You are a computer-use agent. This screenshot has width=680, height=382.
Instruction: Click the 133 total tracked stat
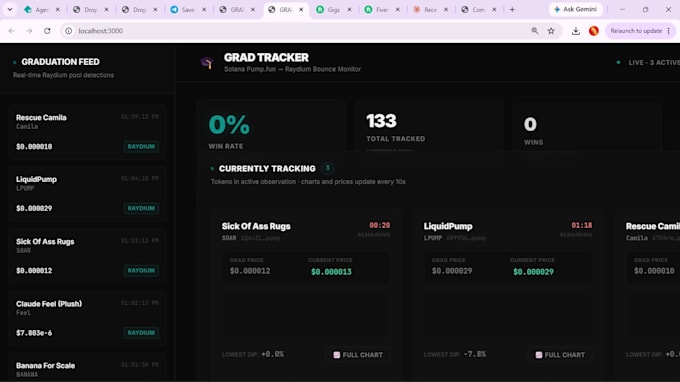(x=381, y=121)
